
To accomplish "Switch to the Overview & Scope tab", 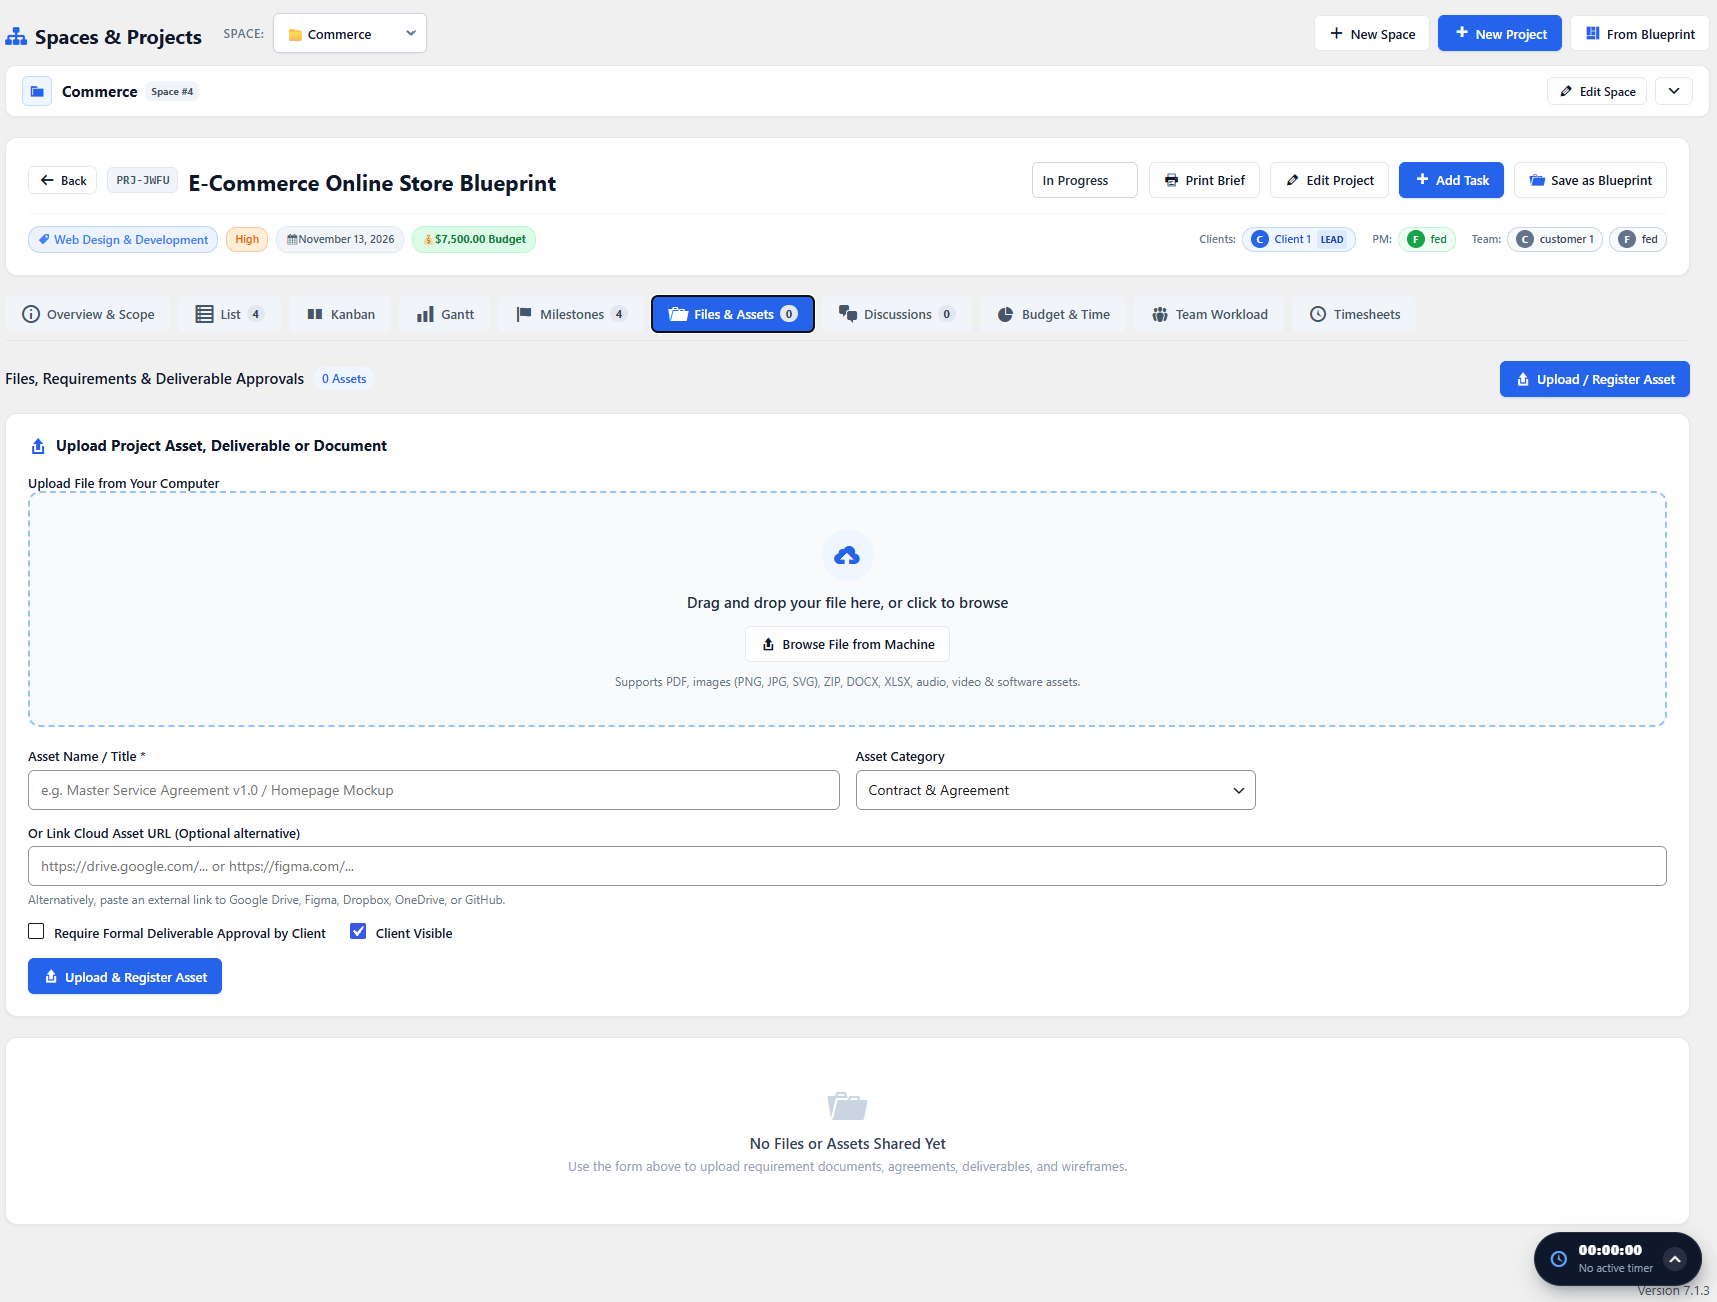I will [88, 314].
